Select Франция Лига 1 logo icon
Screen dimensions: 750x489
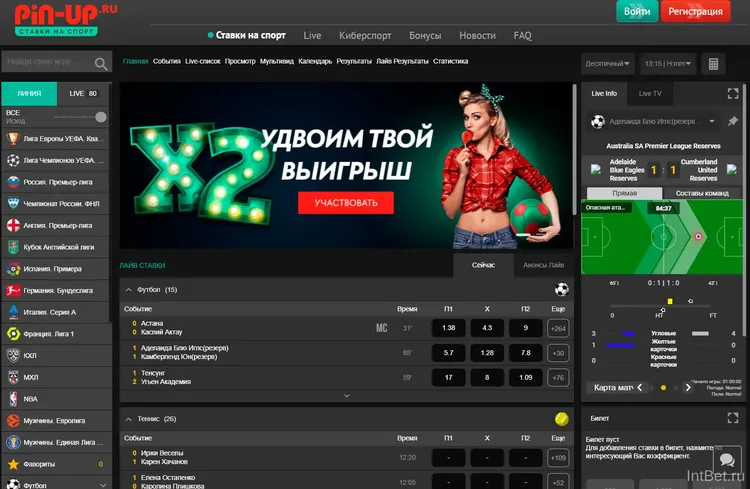pos(13,334)
